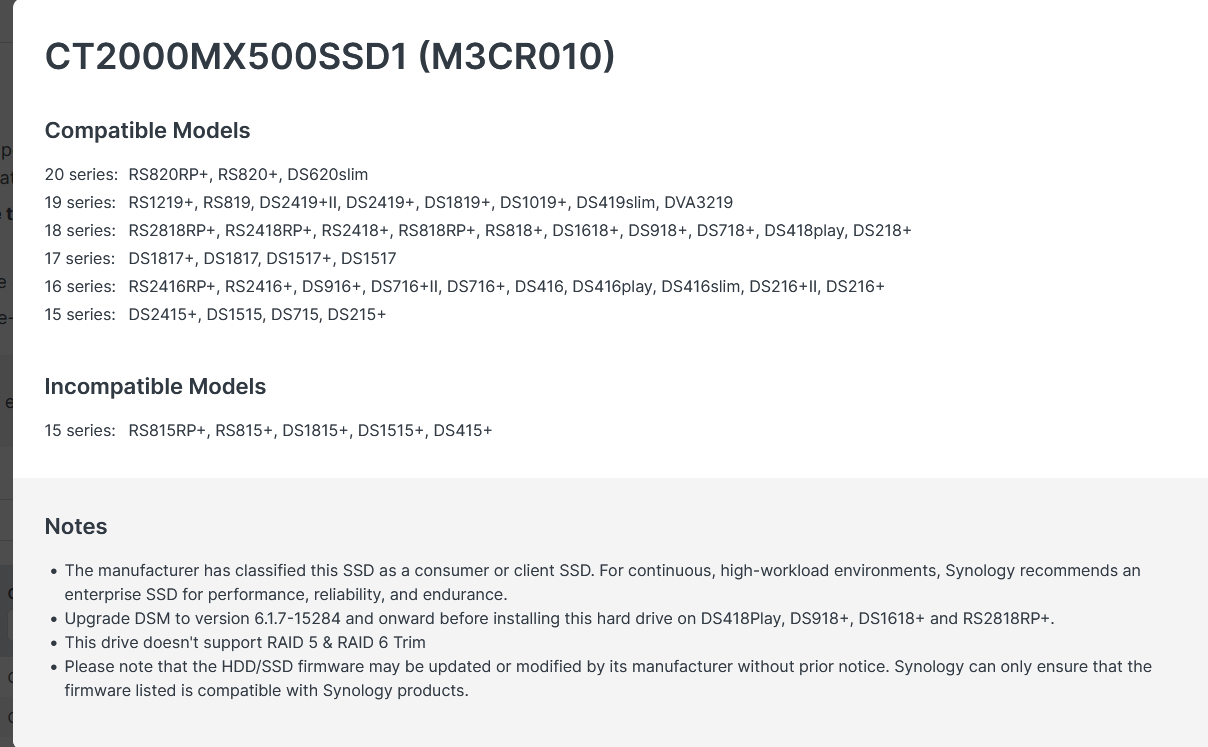Click the 16 series row label
The height and width of the screenshot is (747, 1208).
click(81, 286)
